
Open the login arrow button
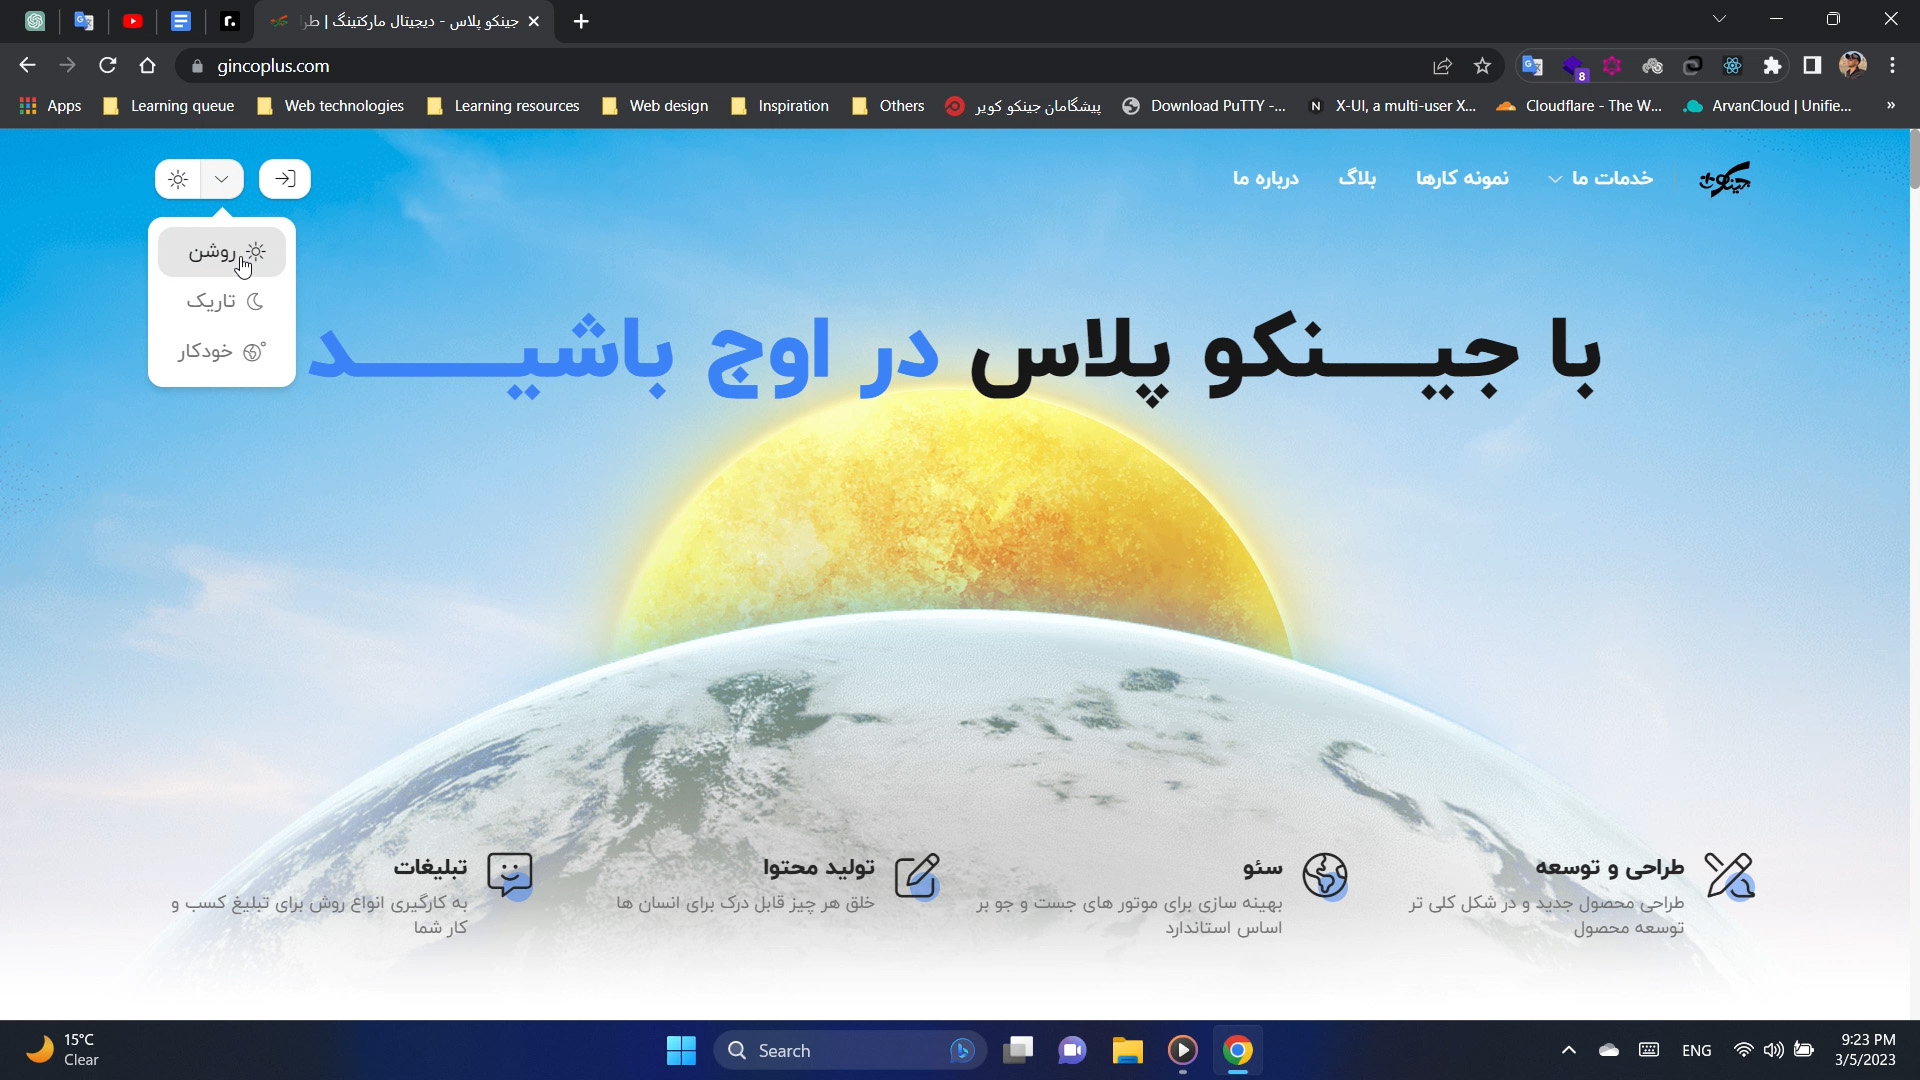tap(285, 179)
